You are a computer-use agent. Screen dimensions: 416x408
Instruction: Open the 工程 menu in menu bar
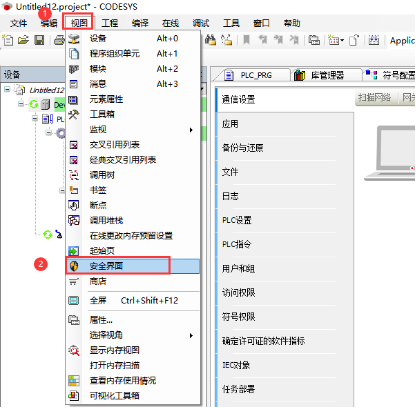(x=110, y=23)
